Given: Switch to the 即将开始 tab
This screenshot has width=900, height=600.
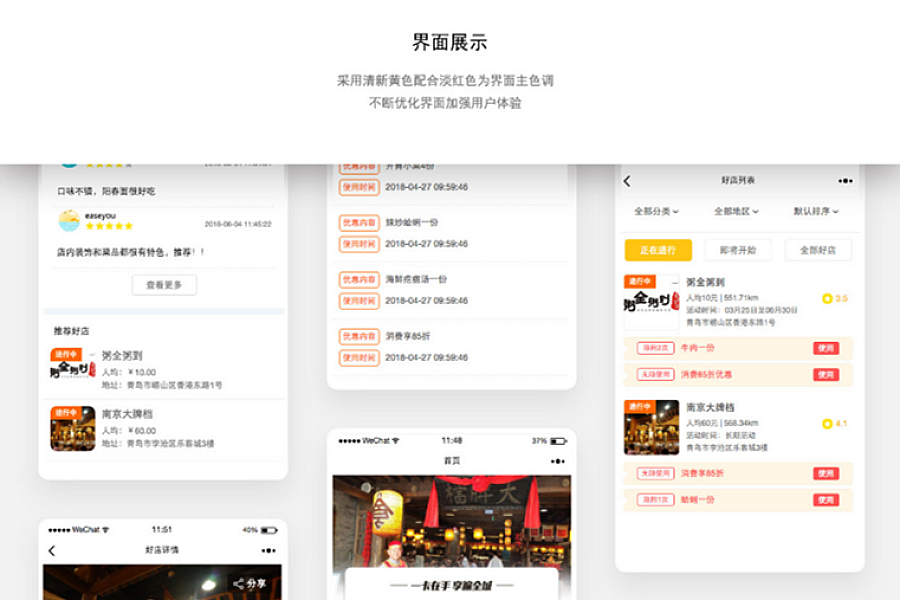Looking at the screenshot, I should pyautogui.click(x=738, y=250).
